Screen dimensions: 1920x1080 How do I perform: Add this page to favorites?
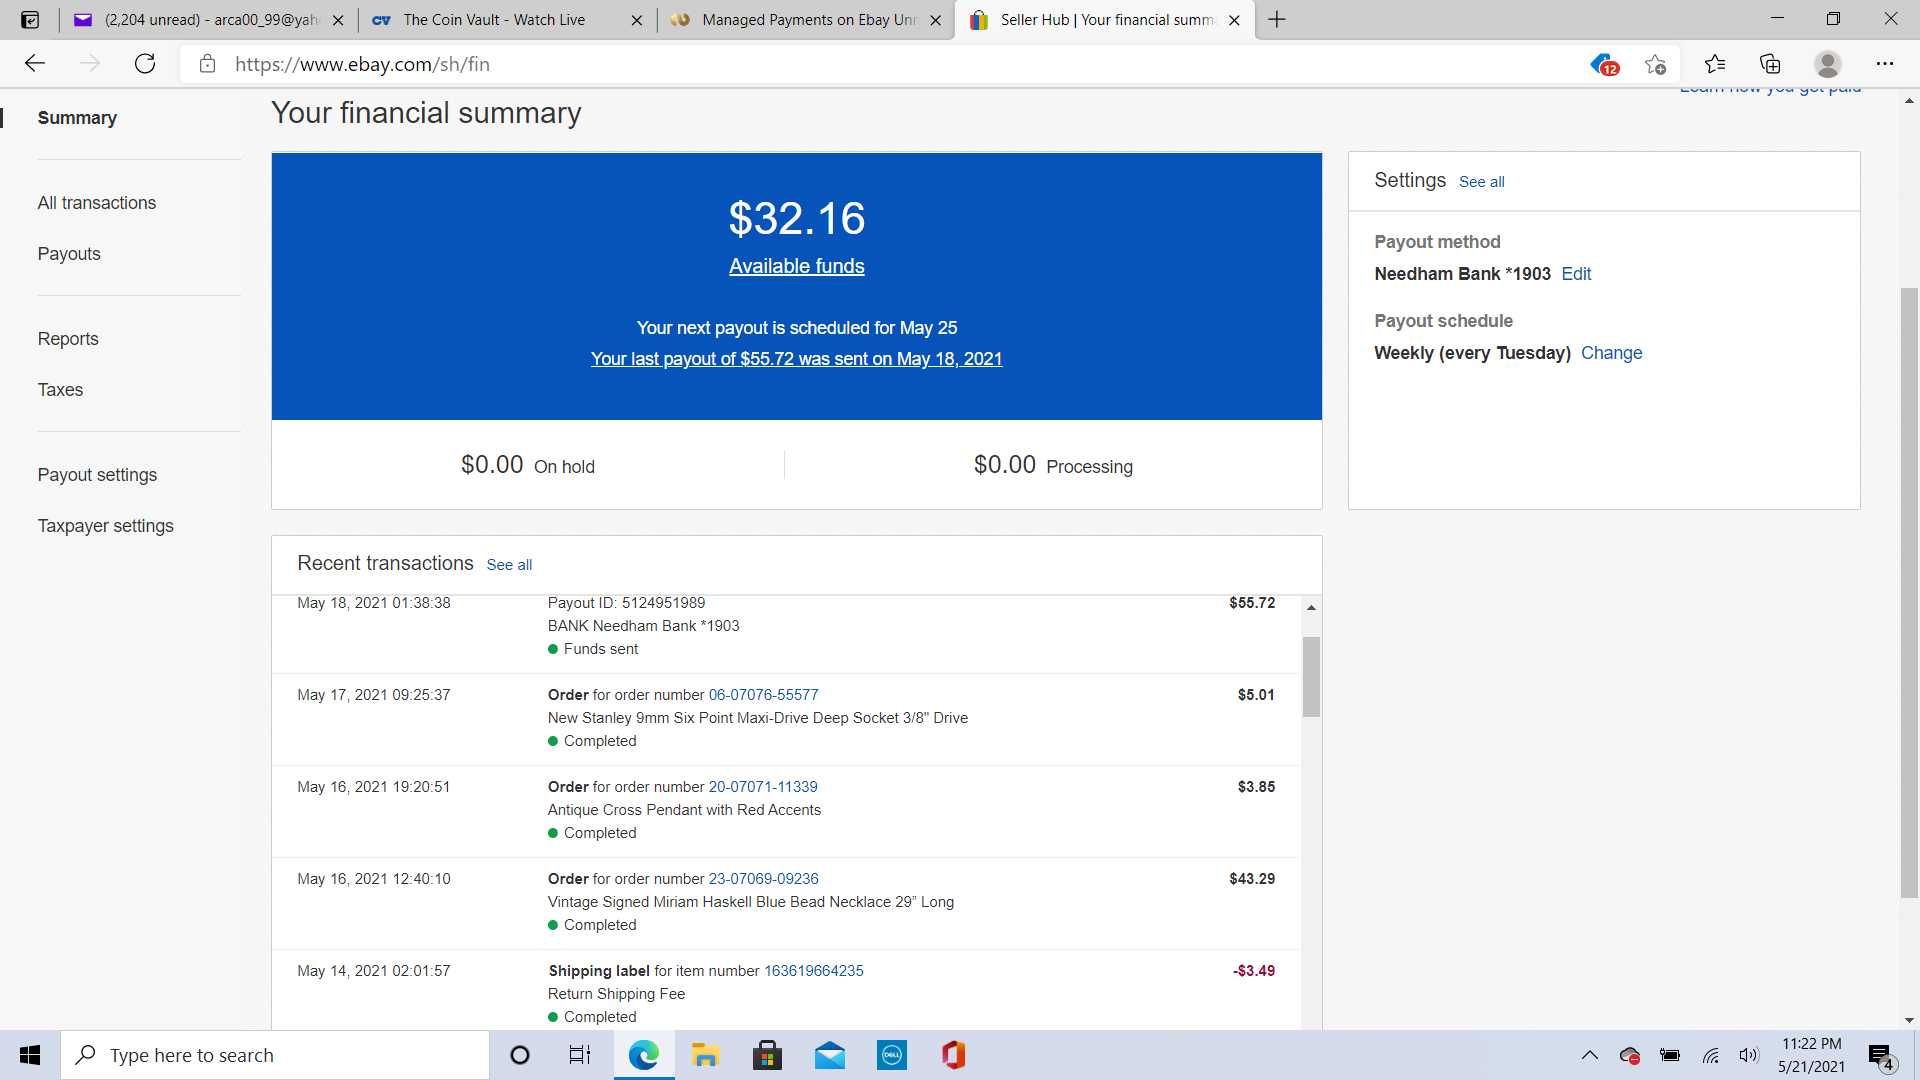click(1655, 64)
